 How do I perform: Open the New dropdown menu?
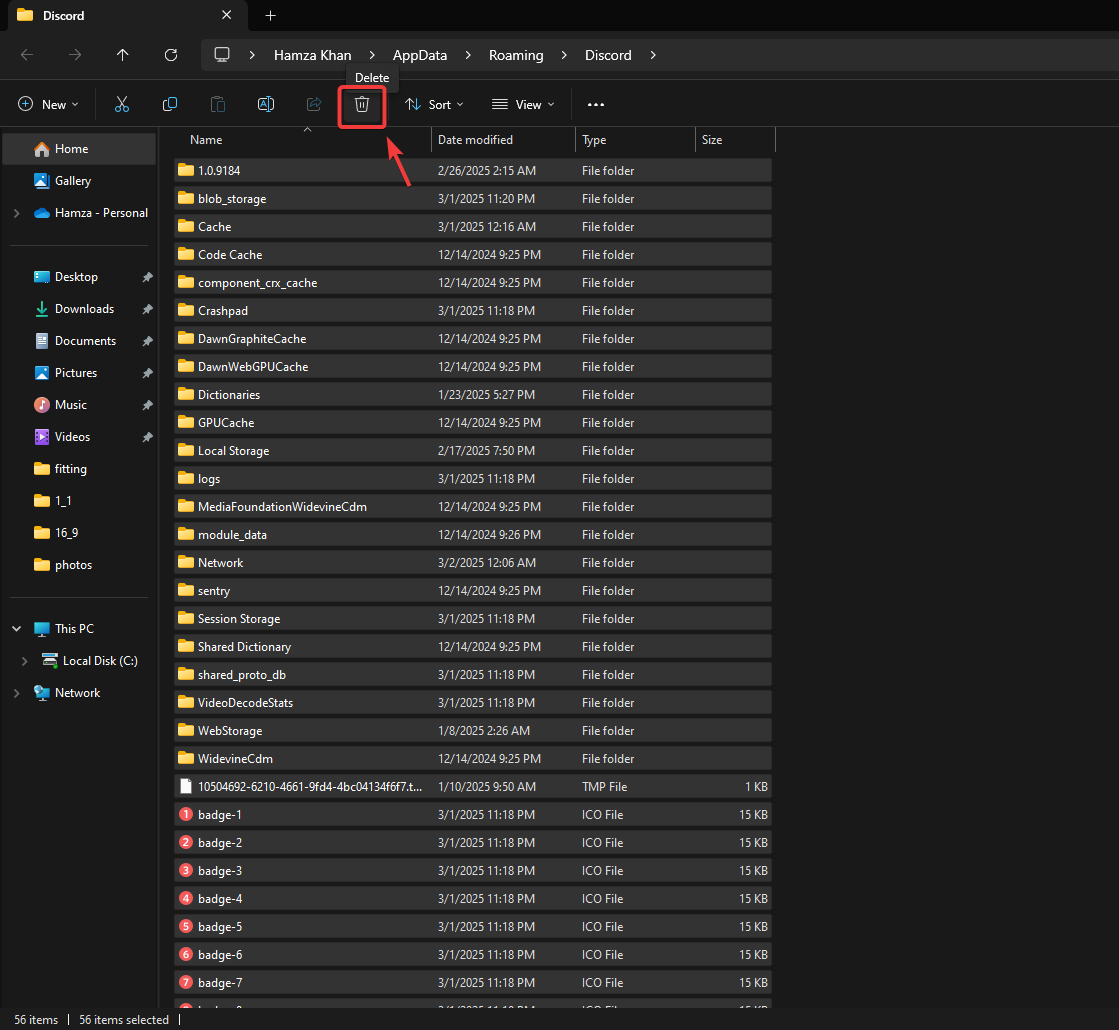pyautogui.click(x=46, y=105)
